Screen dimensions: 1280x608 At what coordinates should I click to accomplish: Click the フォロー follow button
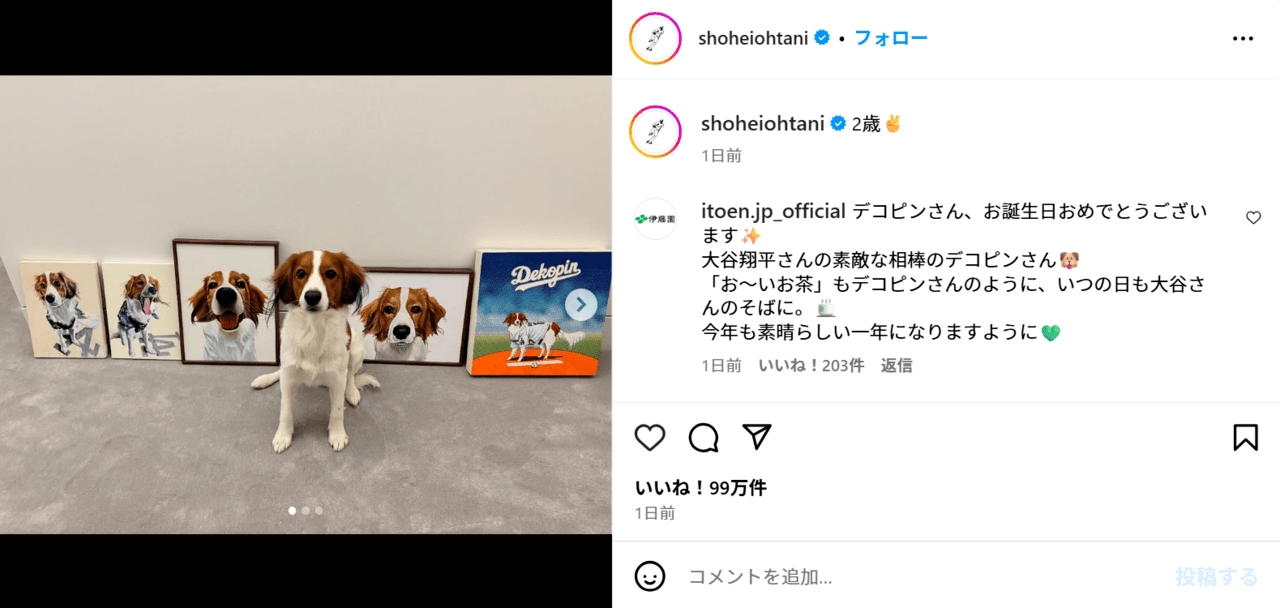pyautogui.click(x=891, y=38)
